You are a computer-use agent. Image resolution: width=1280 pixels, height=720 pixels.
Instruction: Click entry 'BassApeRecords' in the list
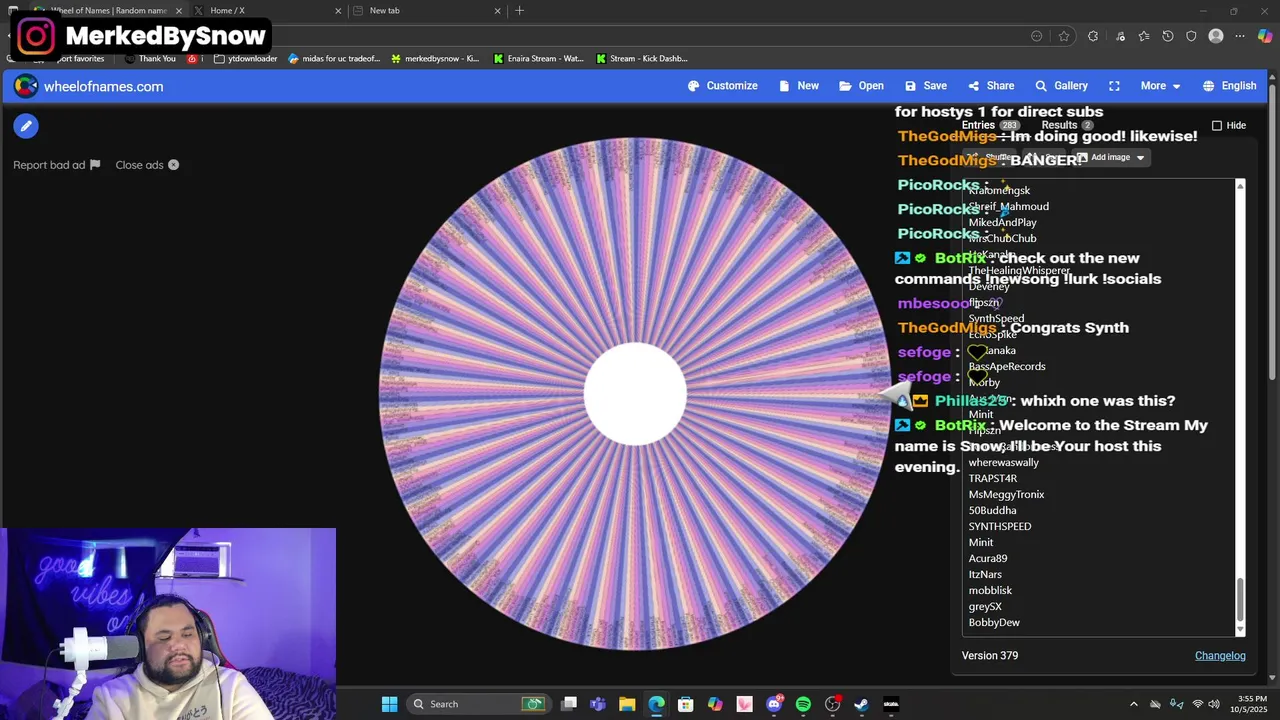1006,366
